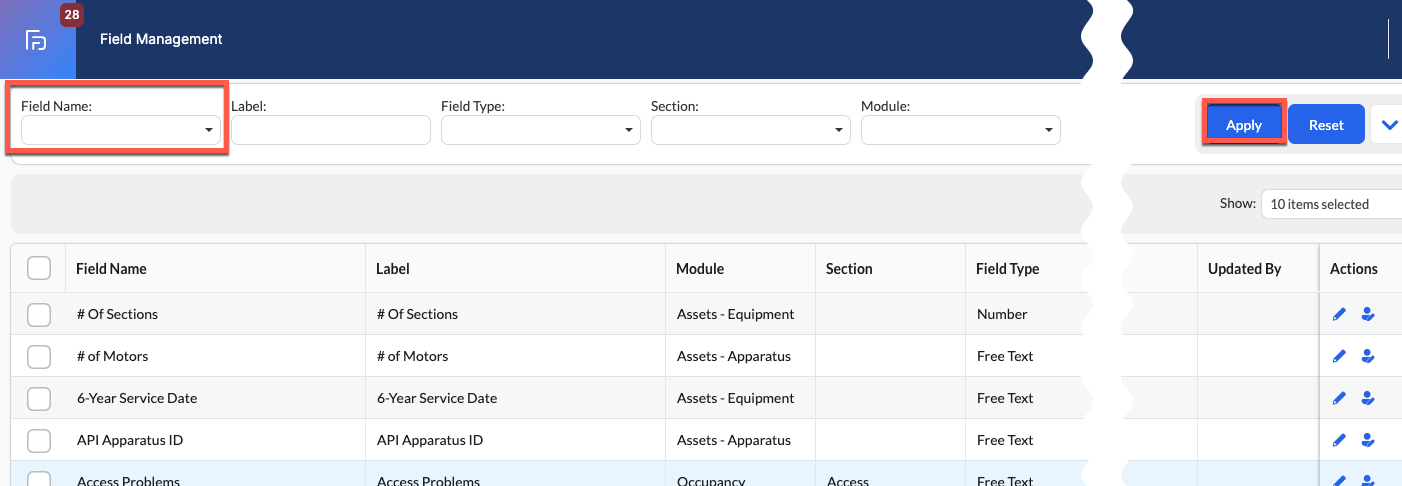
Task: Click the Reset filter button
Action: [1326, 125]
